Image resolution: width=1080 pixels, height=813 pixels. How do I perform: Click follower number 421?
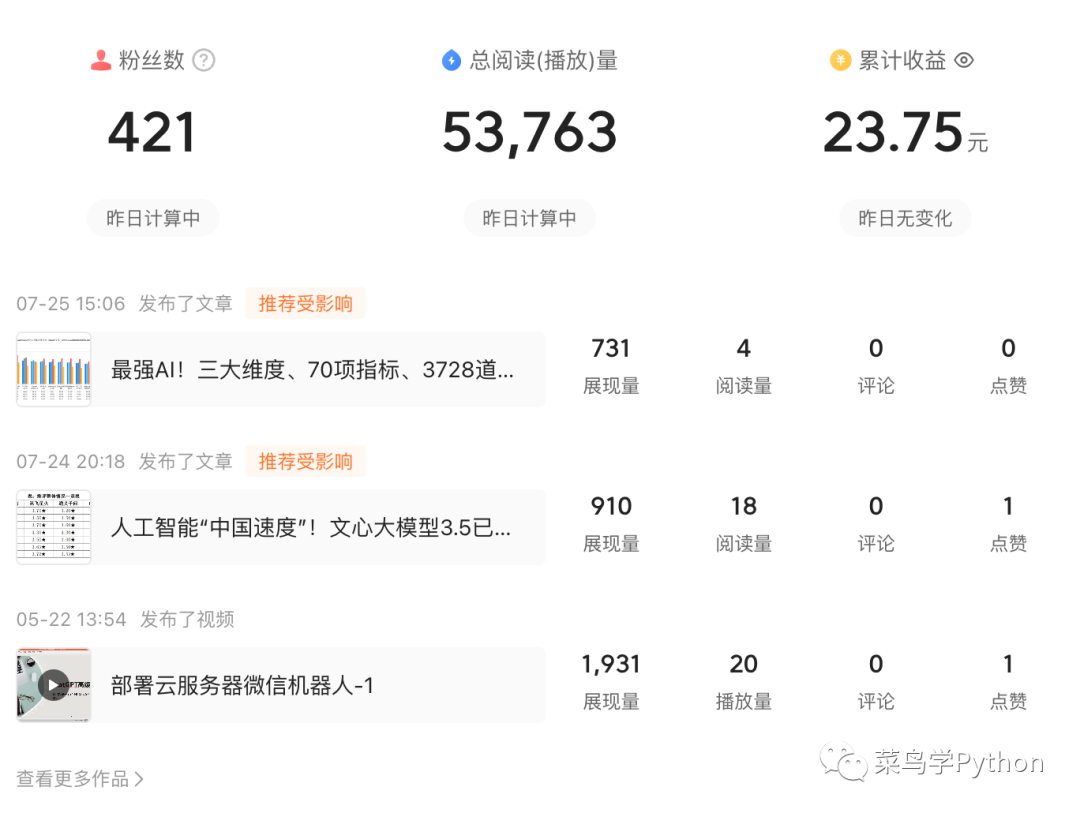pos(152,132)
